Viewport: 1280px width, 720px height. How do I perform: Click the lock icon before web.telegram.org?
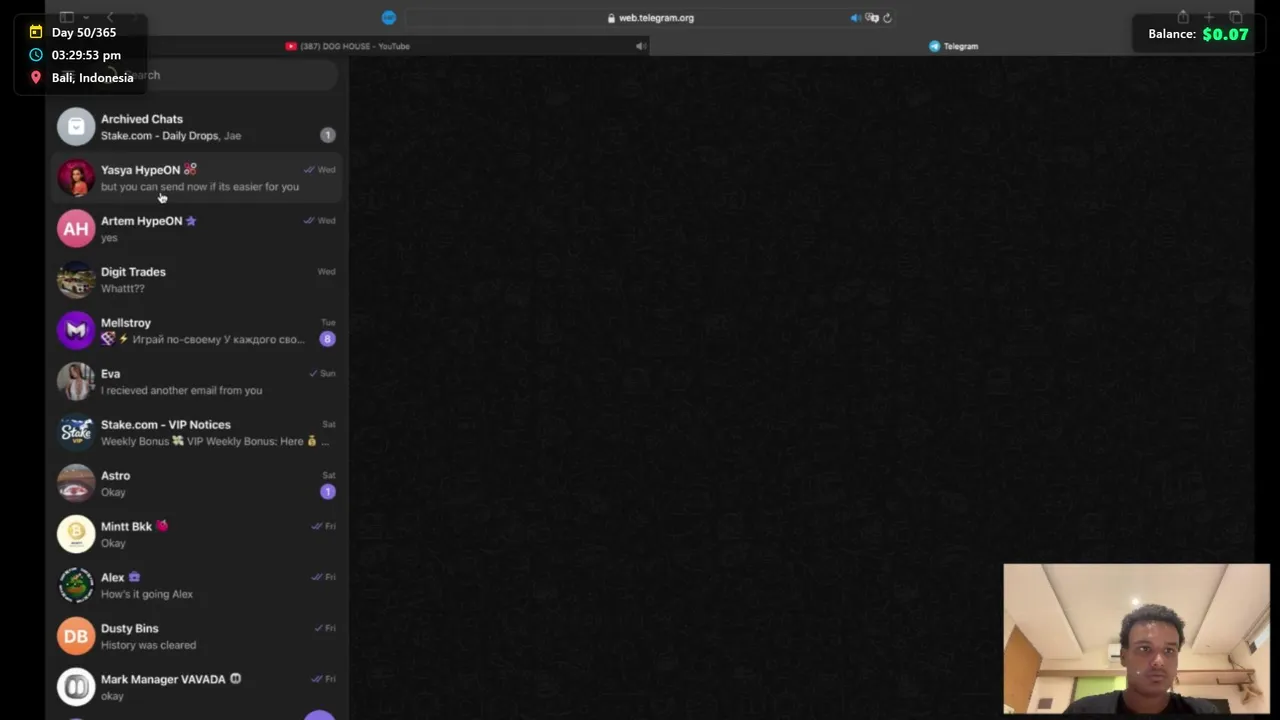612,18
